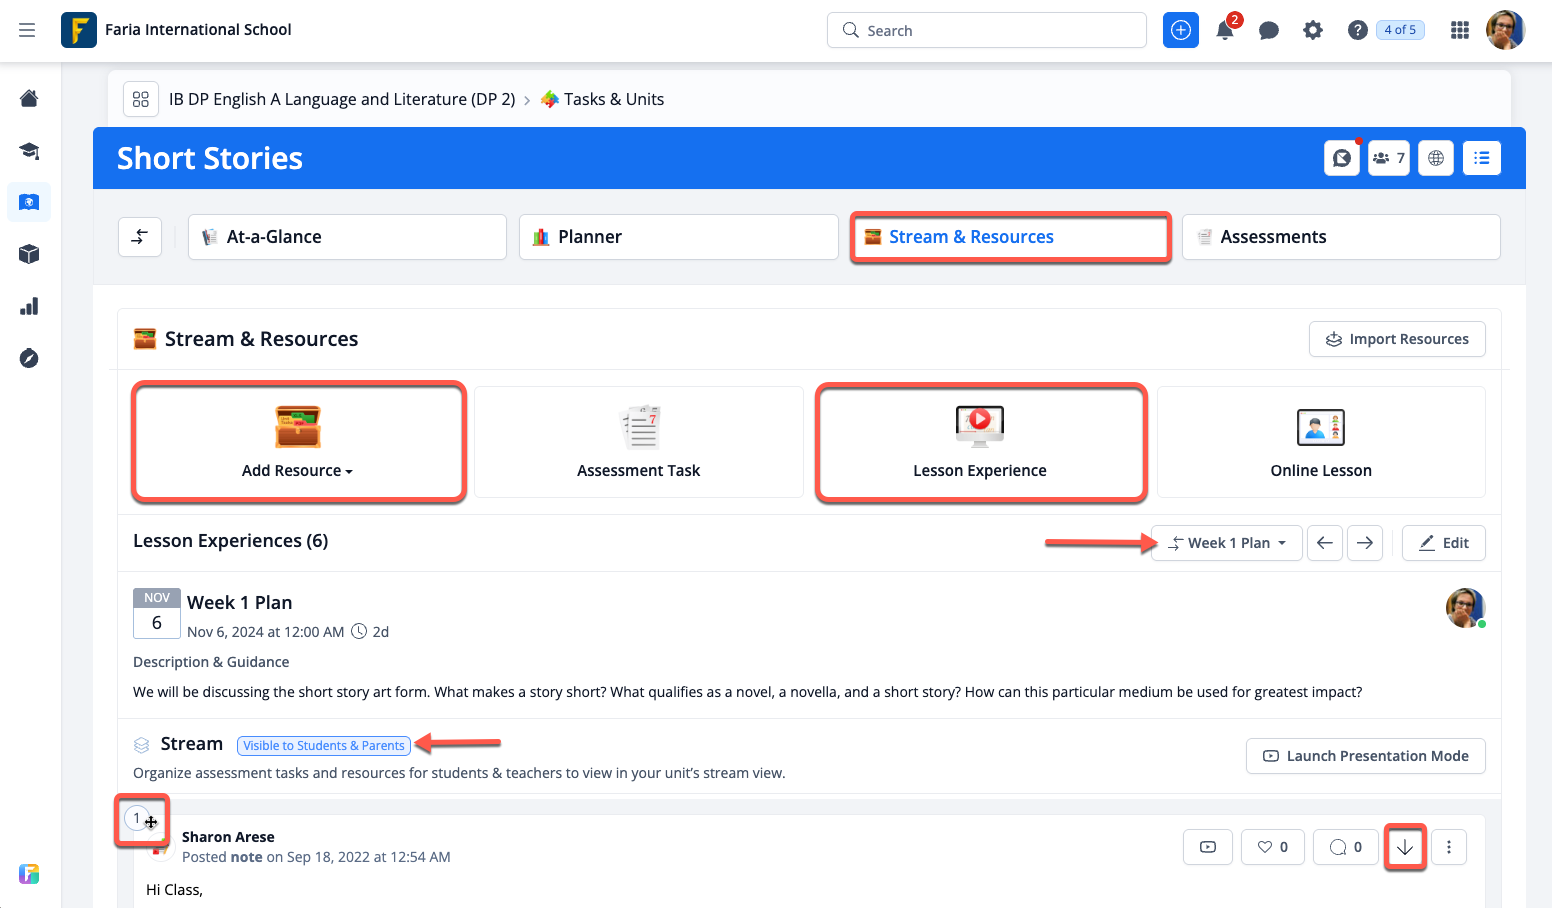
Task: Click the Visible to Students & Parents badge
Action: (x=324, y=745)
